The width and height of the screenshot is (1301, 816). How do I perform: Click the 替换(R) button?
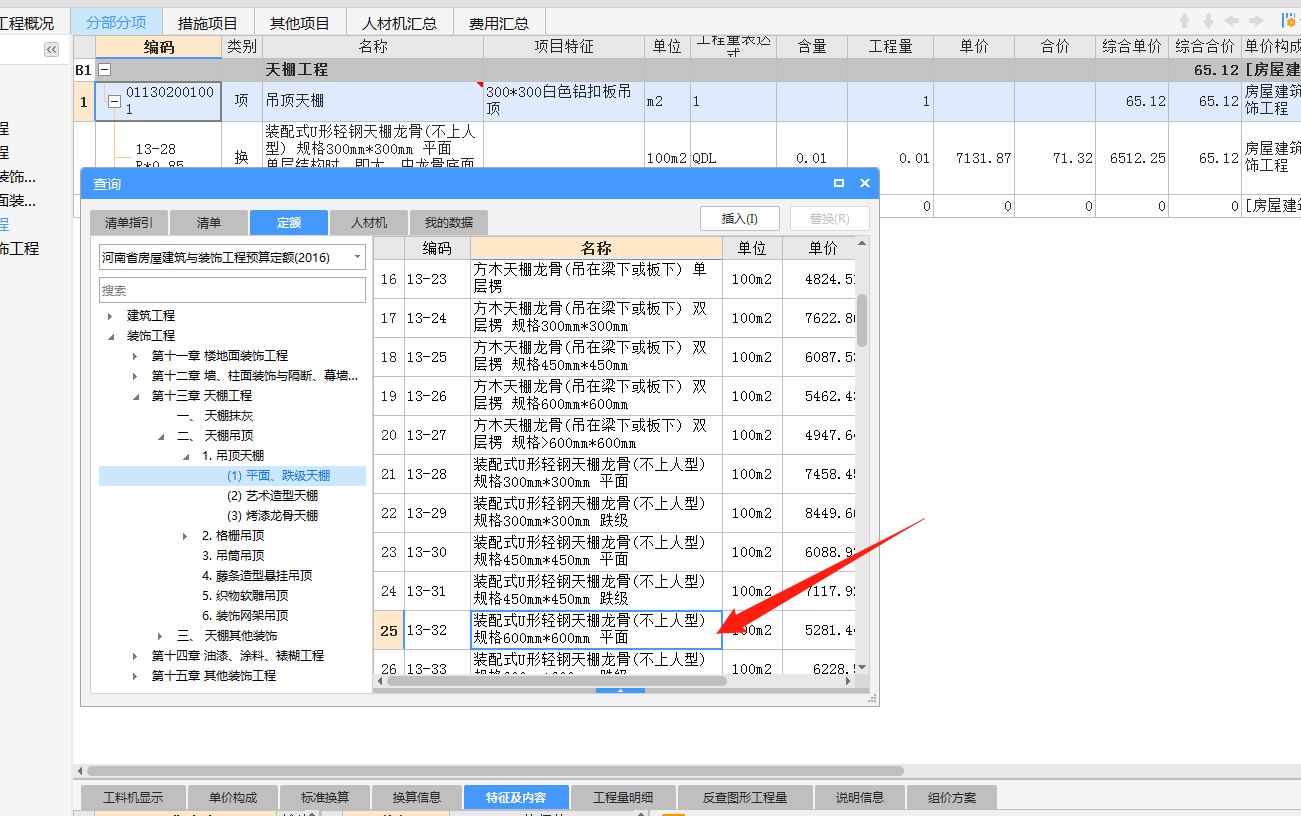coord(829,219)
